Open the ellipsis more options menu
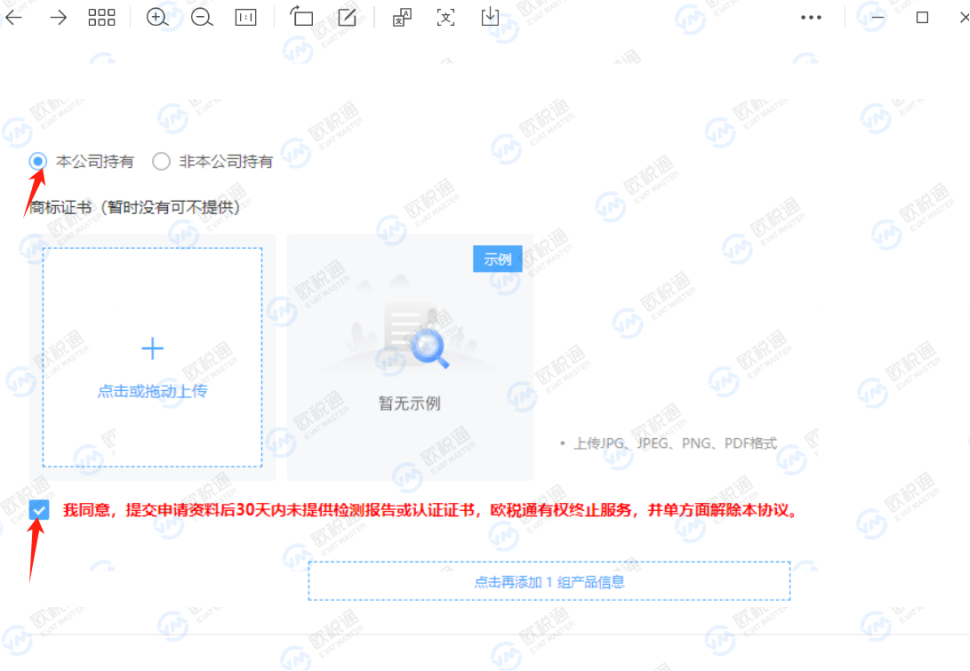The height and width of the screenshot is (671, 970). click(810, 17)
